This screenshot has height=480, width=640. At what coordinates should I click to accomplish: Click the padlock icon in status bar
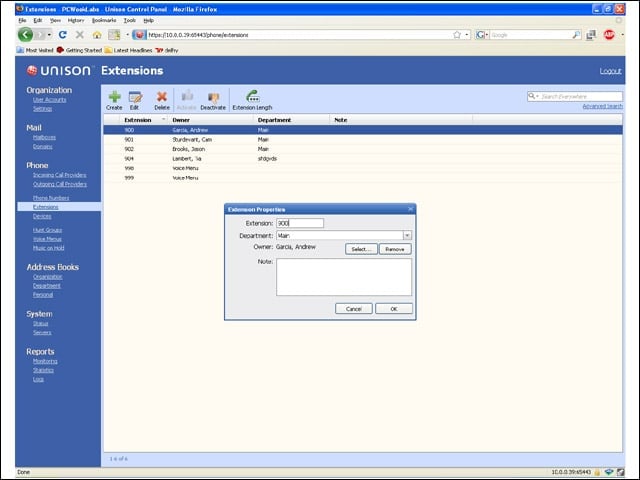(x=597, y=472)
